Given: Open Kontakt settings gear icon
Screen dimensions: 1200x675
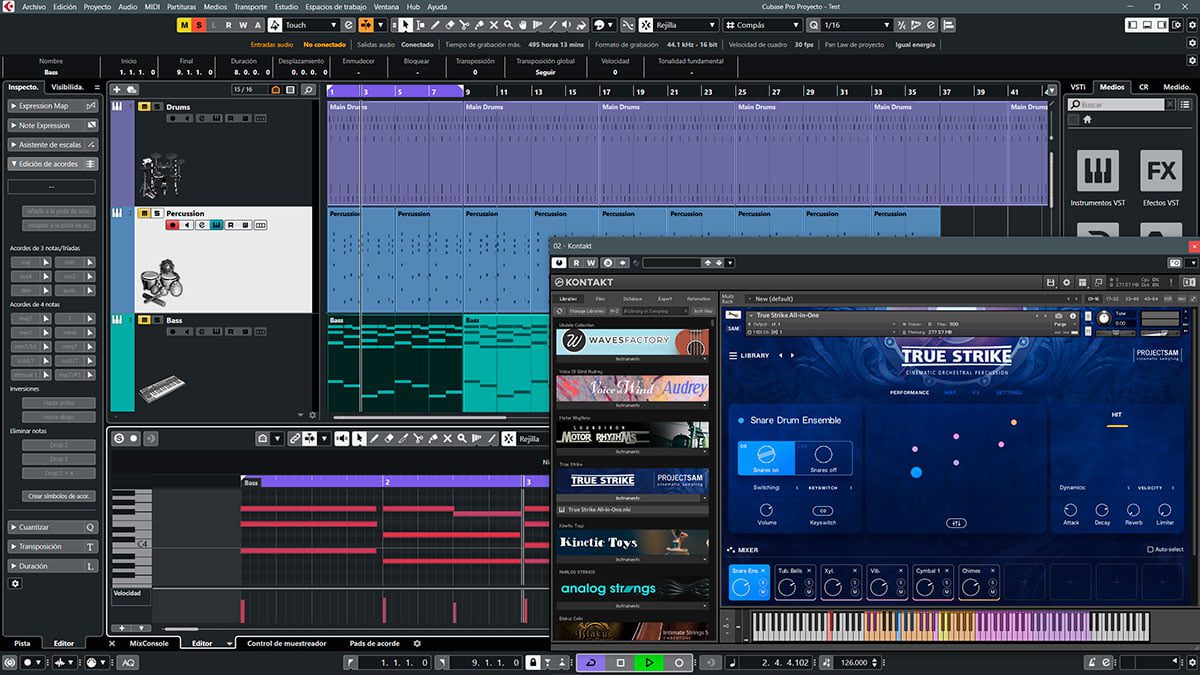Looking at the screenshot, I should coord(1067,282).
